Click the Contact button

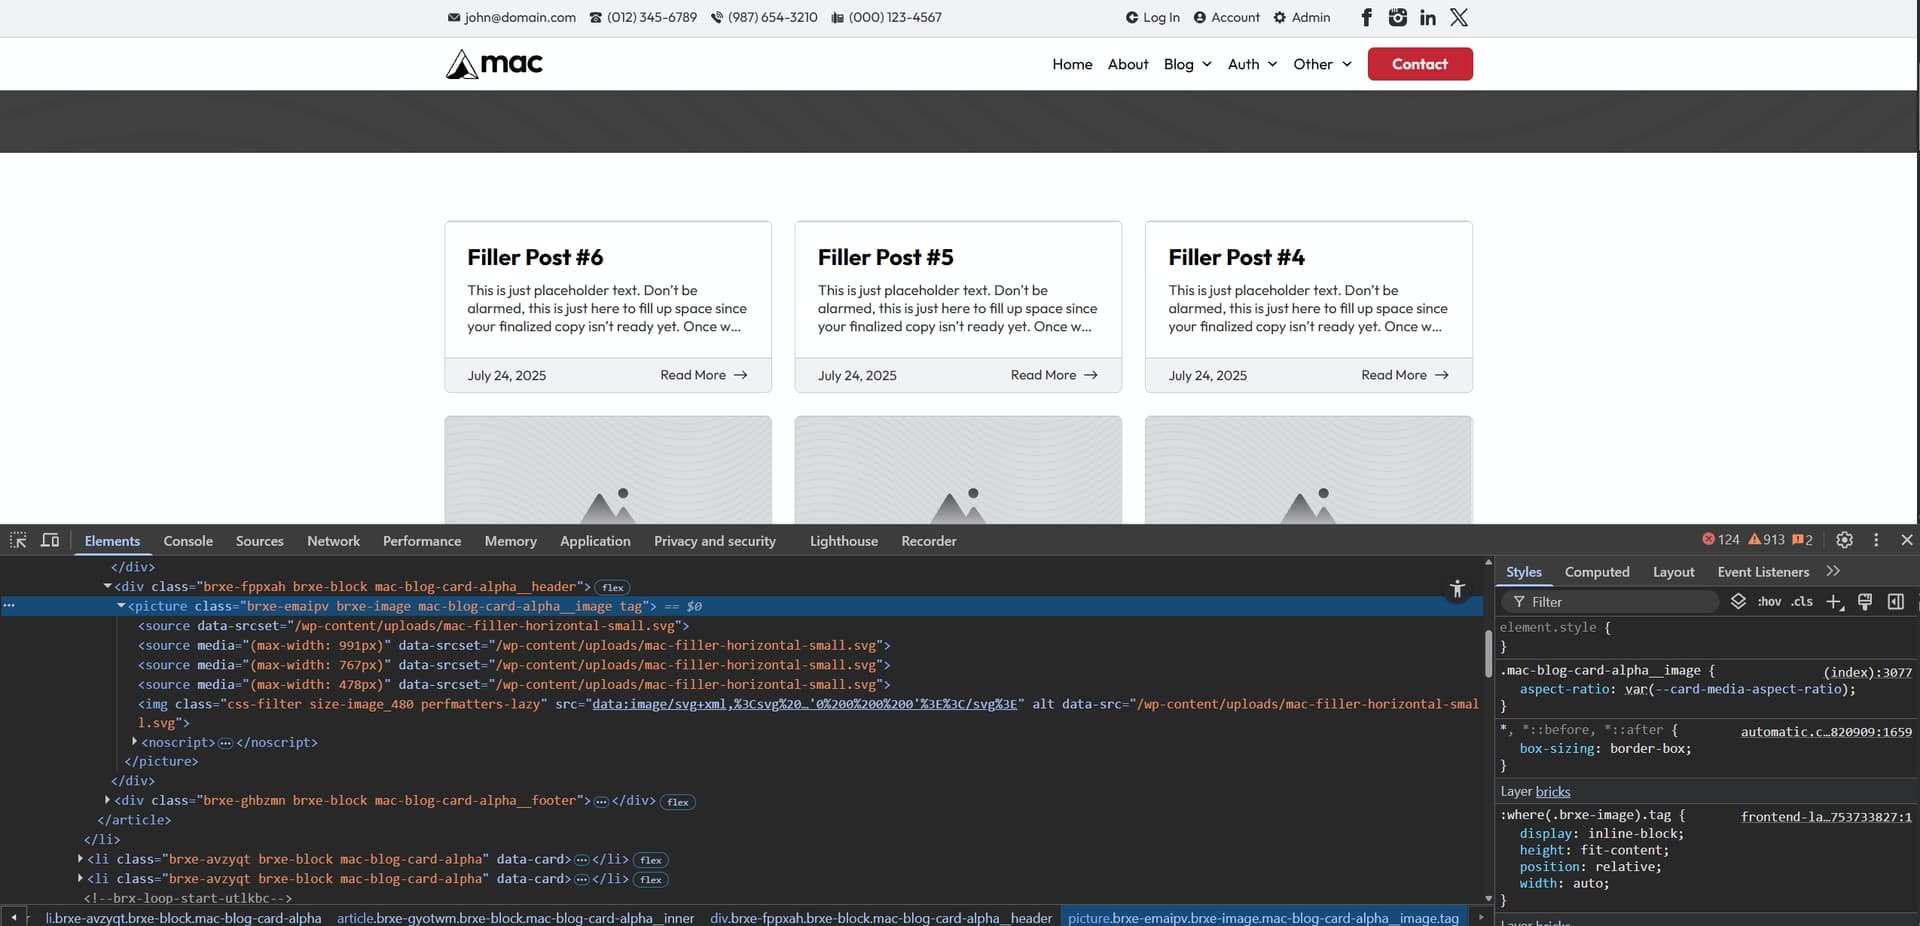pyautogui.click(x=1419, y=63)
